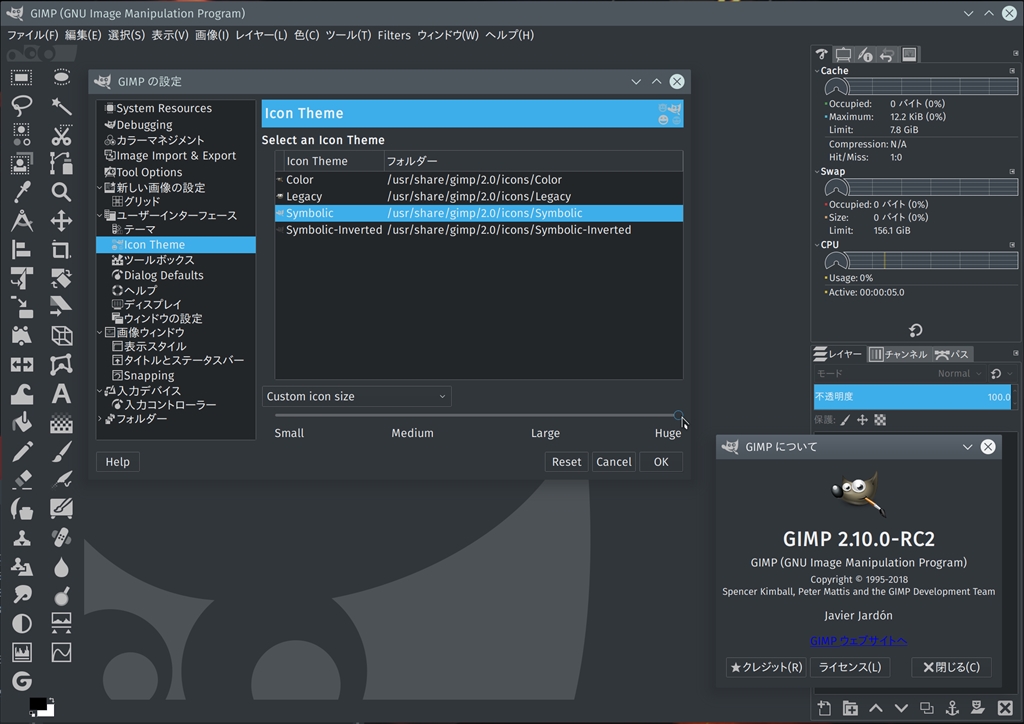
Task: Select the Clone stamp tool
Action: (x=21, y=537)
